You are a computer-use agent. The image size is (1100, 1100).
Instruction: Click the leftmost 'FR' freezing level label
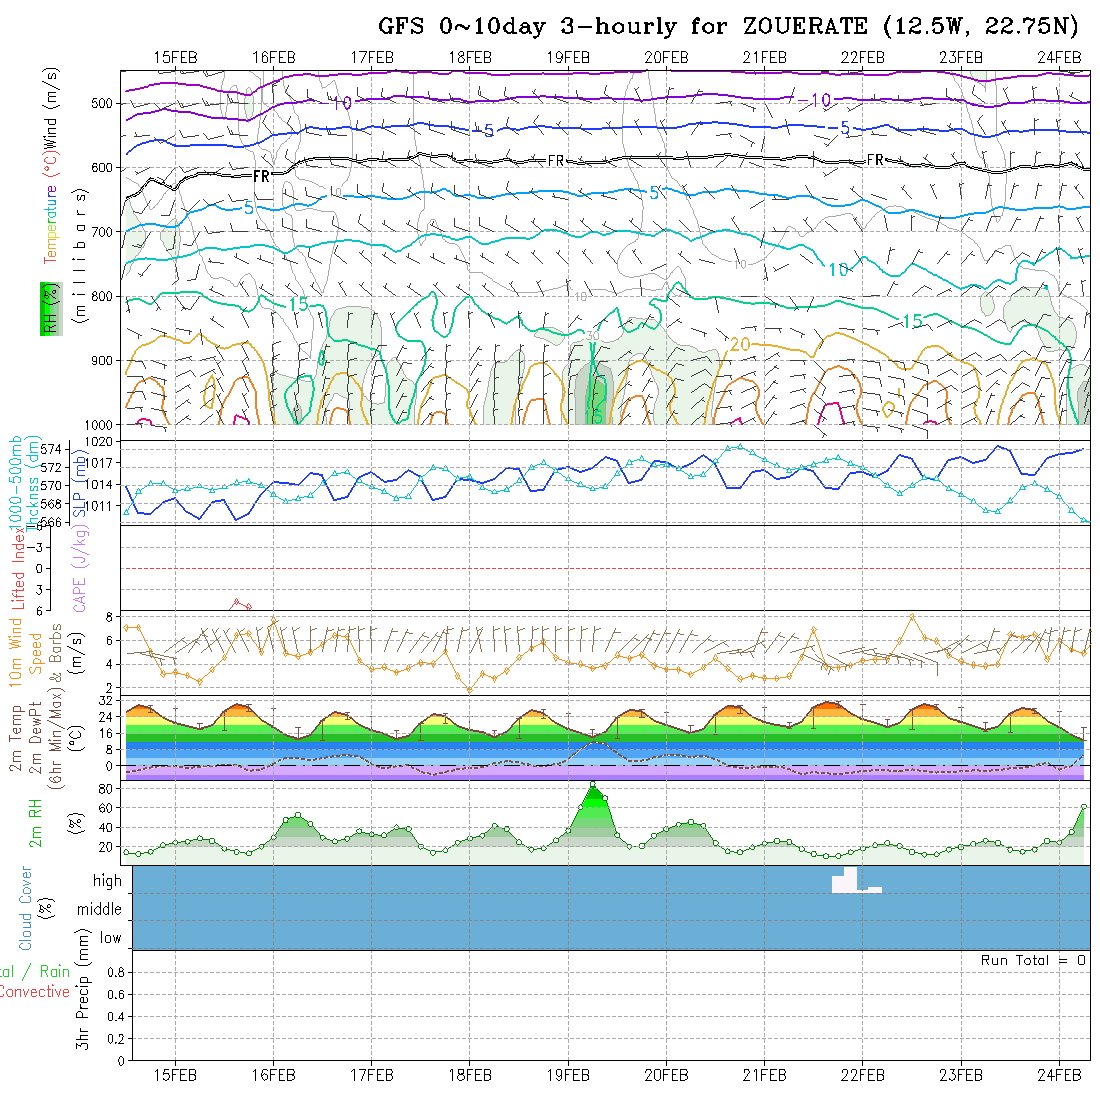[262, 176]
